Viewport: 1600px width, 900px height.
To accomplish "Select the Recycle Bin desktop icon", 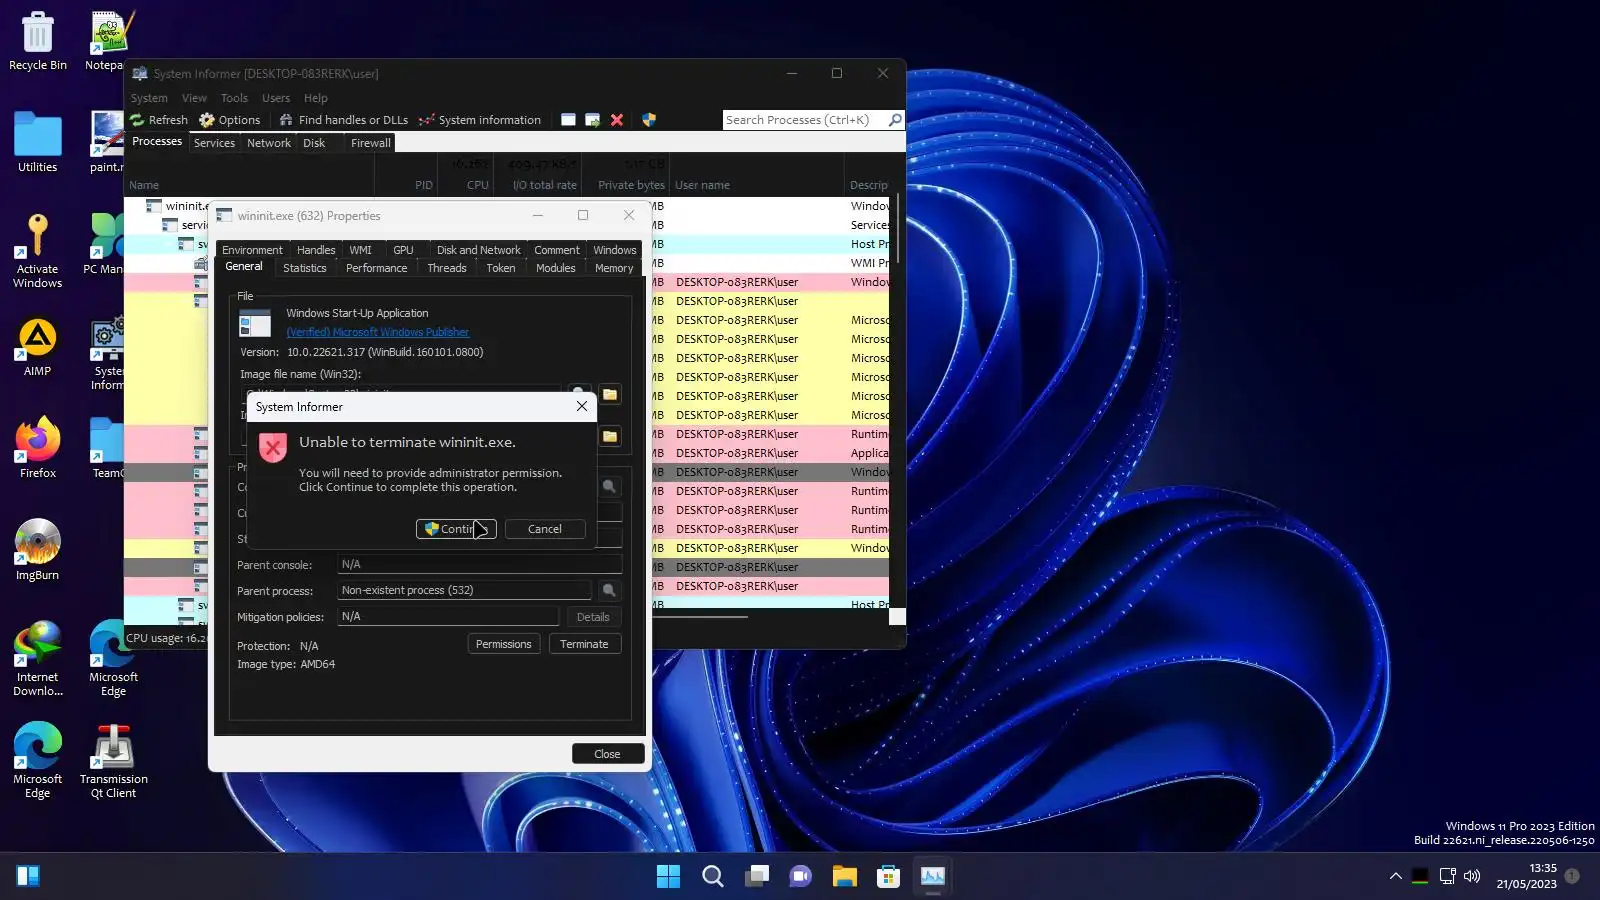I will [x=38, y=41].
